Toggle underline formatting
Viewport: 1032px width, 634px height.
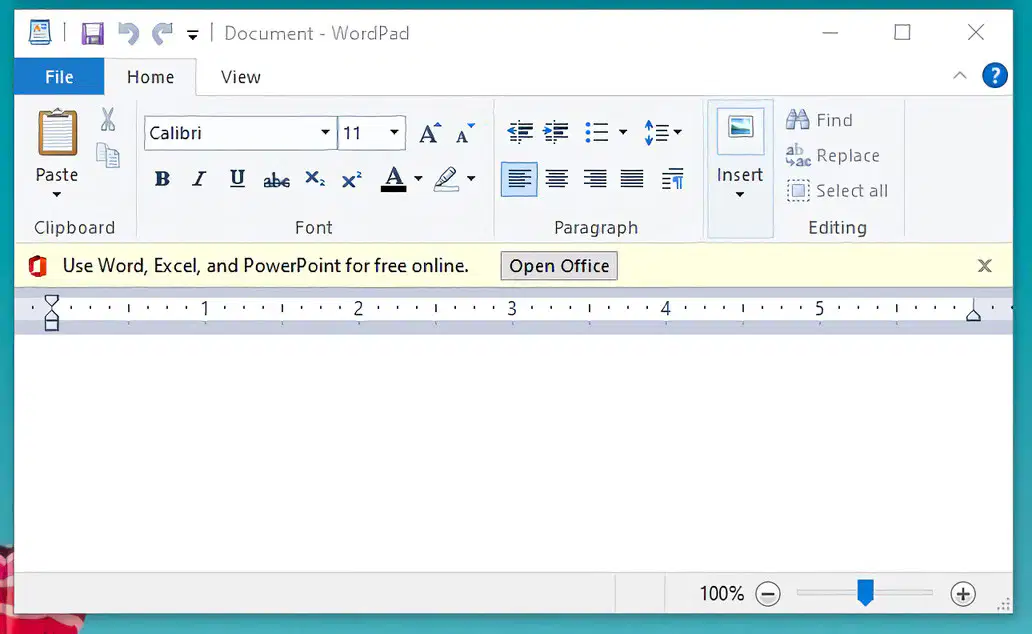point(237,178)
